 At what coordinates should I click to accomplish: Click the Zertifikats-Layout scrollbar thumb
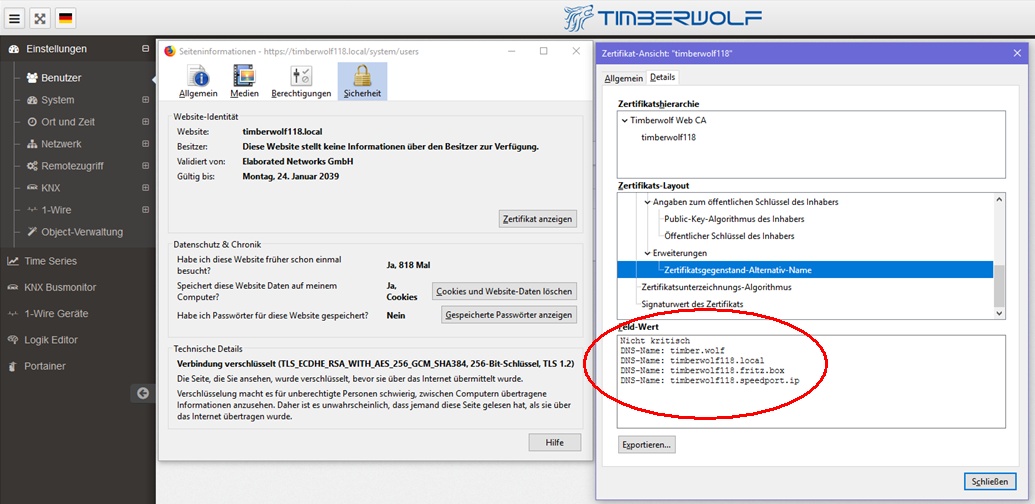point(999,286)
